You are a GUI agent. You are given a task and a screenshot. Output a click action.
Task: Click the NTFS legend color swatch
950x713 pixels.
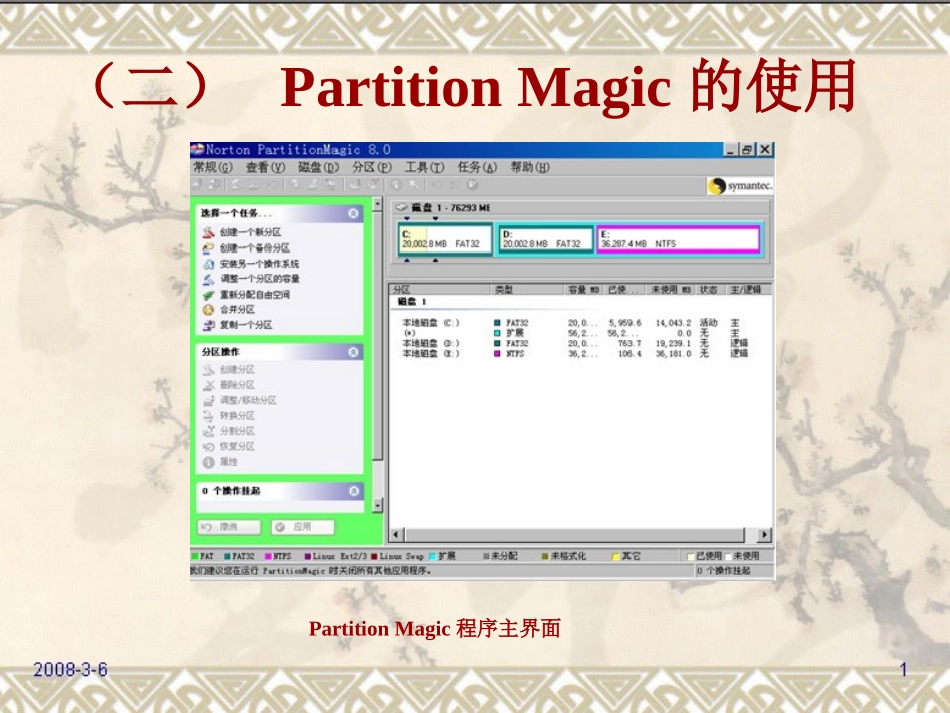[x=268, y=556]
